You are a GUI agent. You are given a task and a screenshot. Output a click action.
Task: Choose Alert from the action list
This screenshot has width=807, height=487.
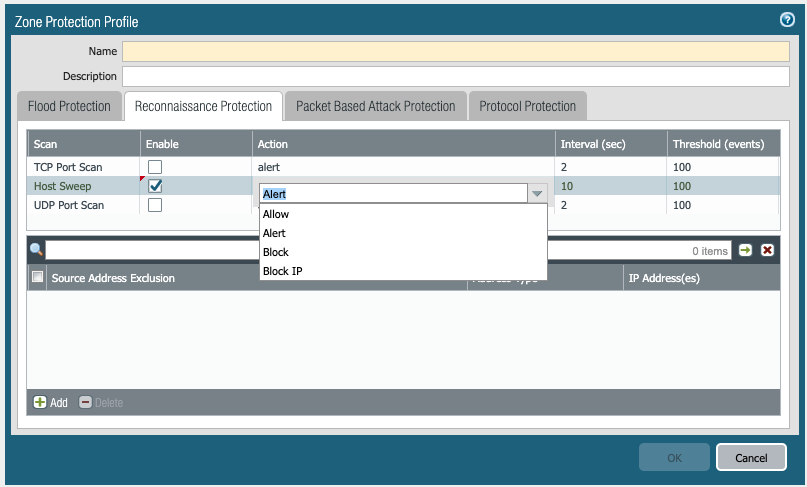point(403,233)
